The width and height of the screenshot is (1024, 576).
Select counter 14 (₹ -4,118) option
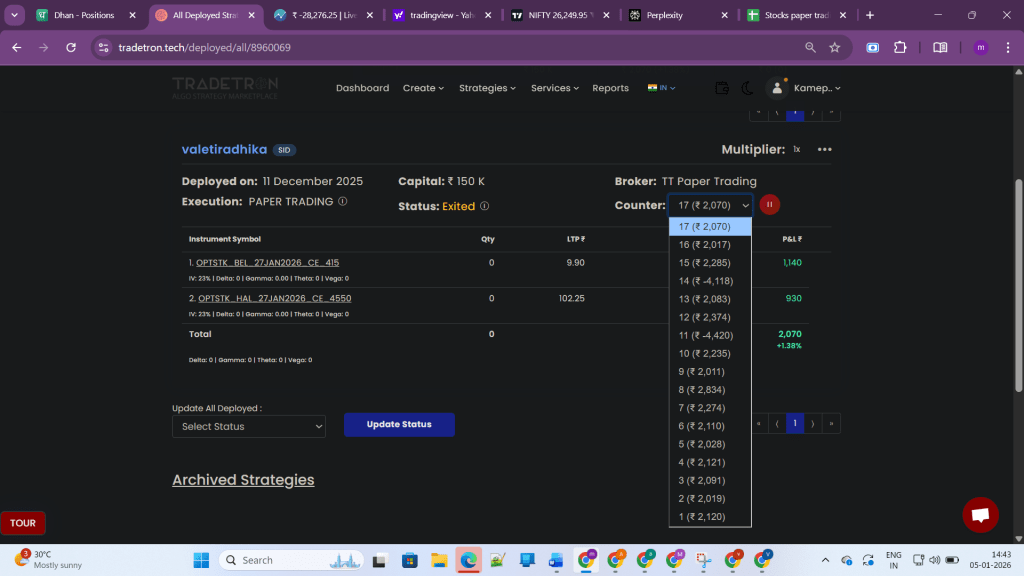click(709, 281)
